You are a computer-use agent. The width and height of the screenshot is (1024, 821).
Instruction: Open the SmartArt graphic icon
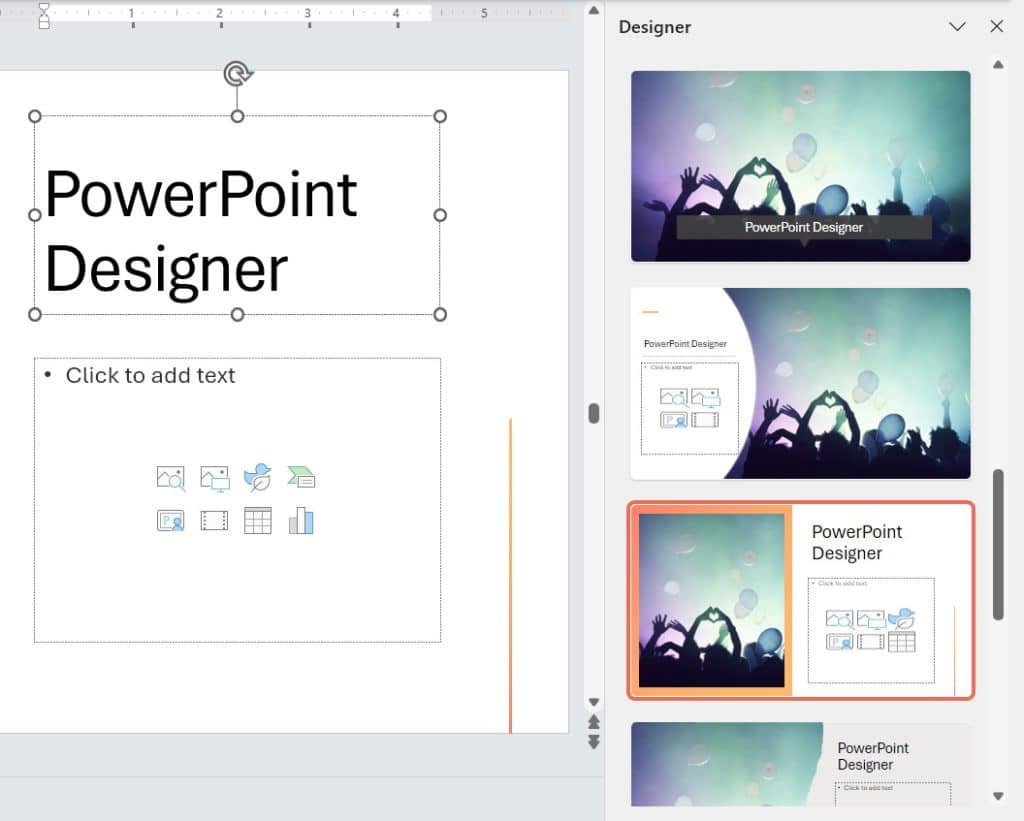pos(302,477)
